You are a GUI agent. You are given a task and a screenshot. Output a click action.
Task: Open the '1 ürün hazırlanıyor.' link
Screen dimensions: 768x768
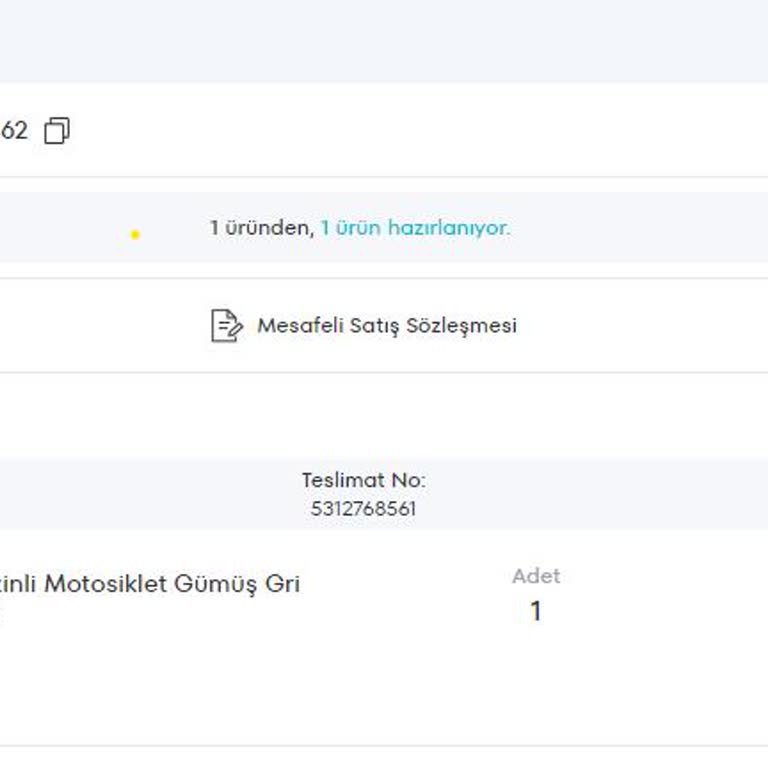pos(415,228)
